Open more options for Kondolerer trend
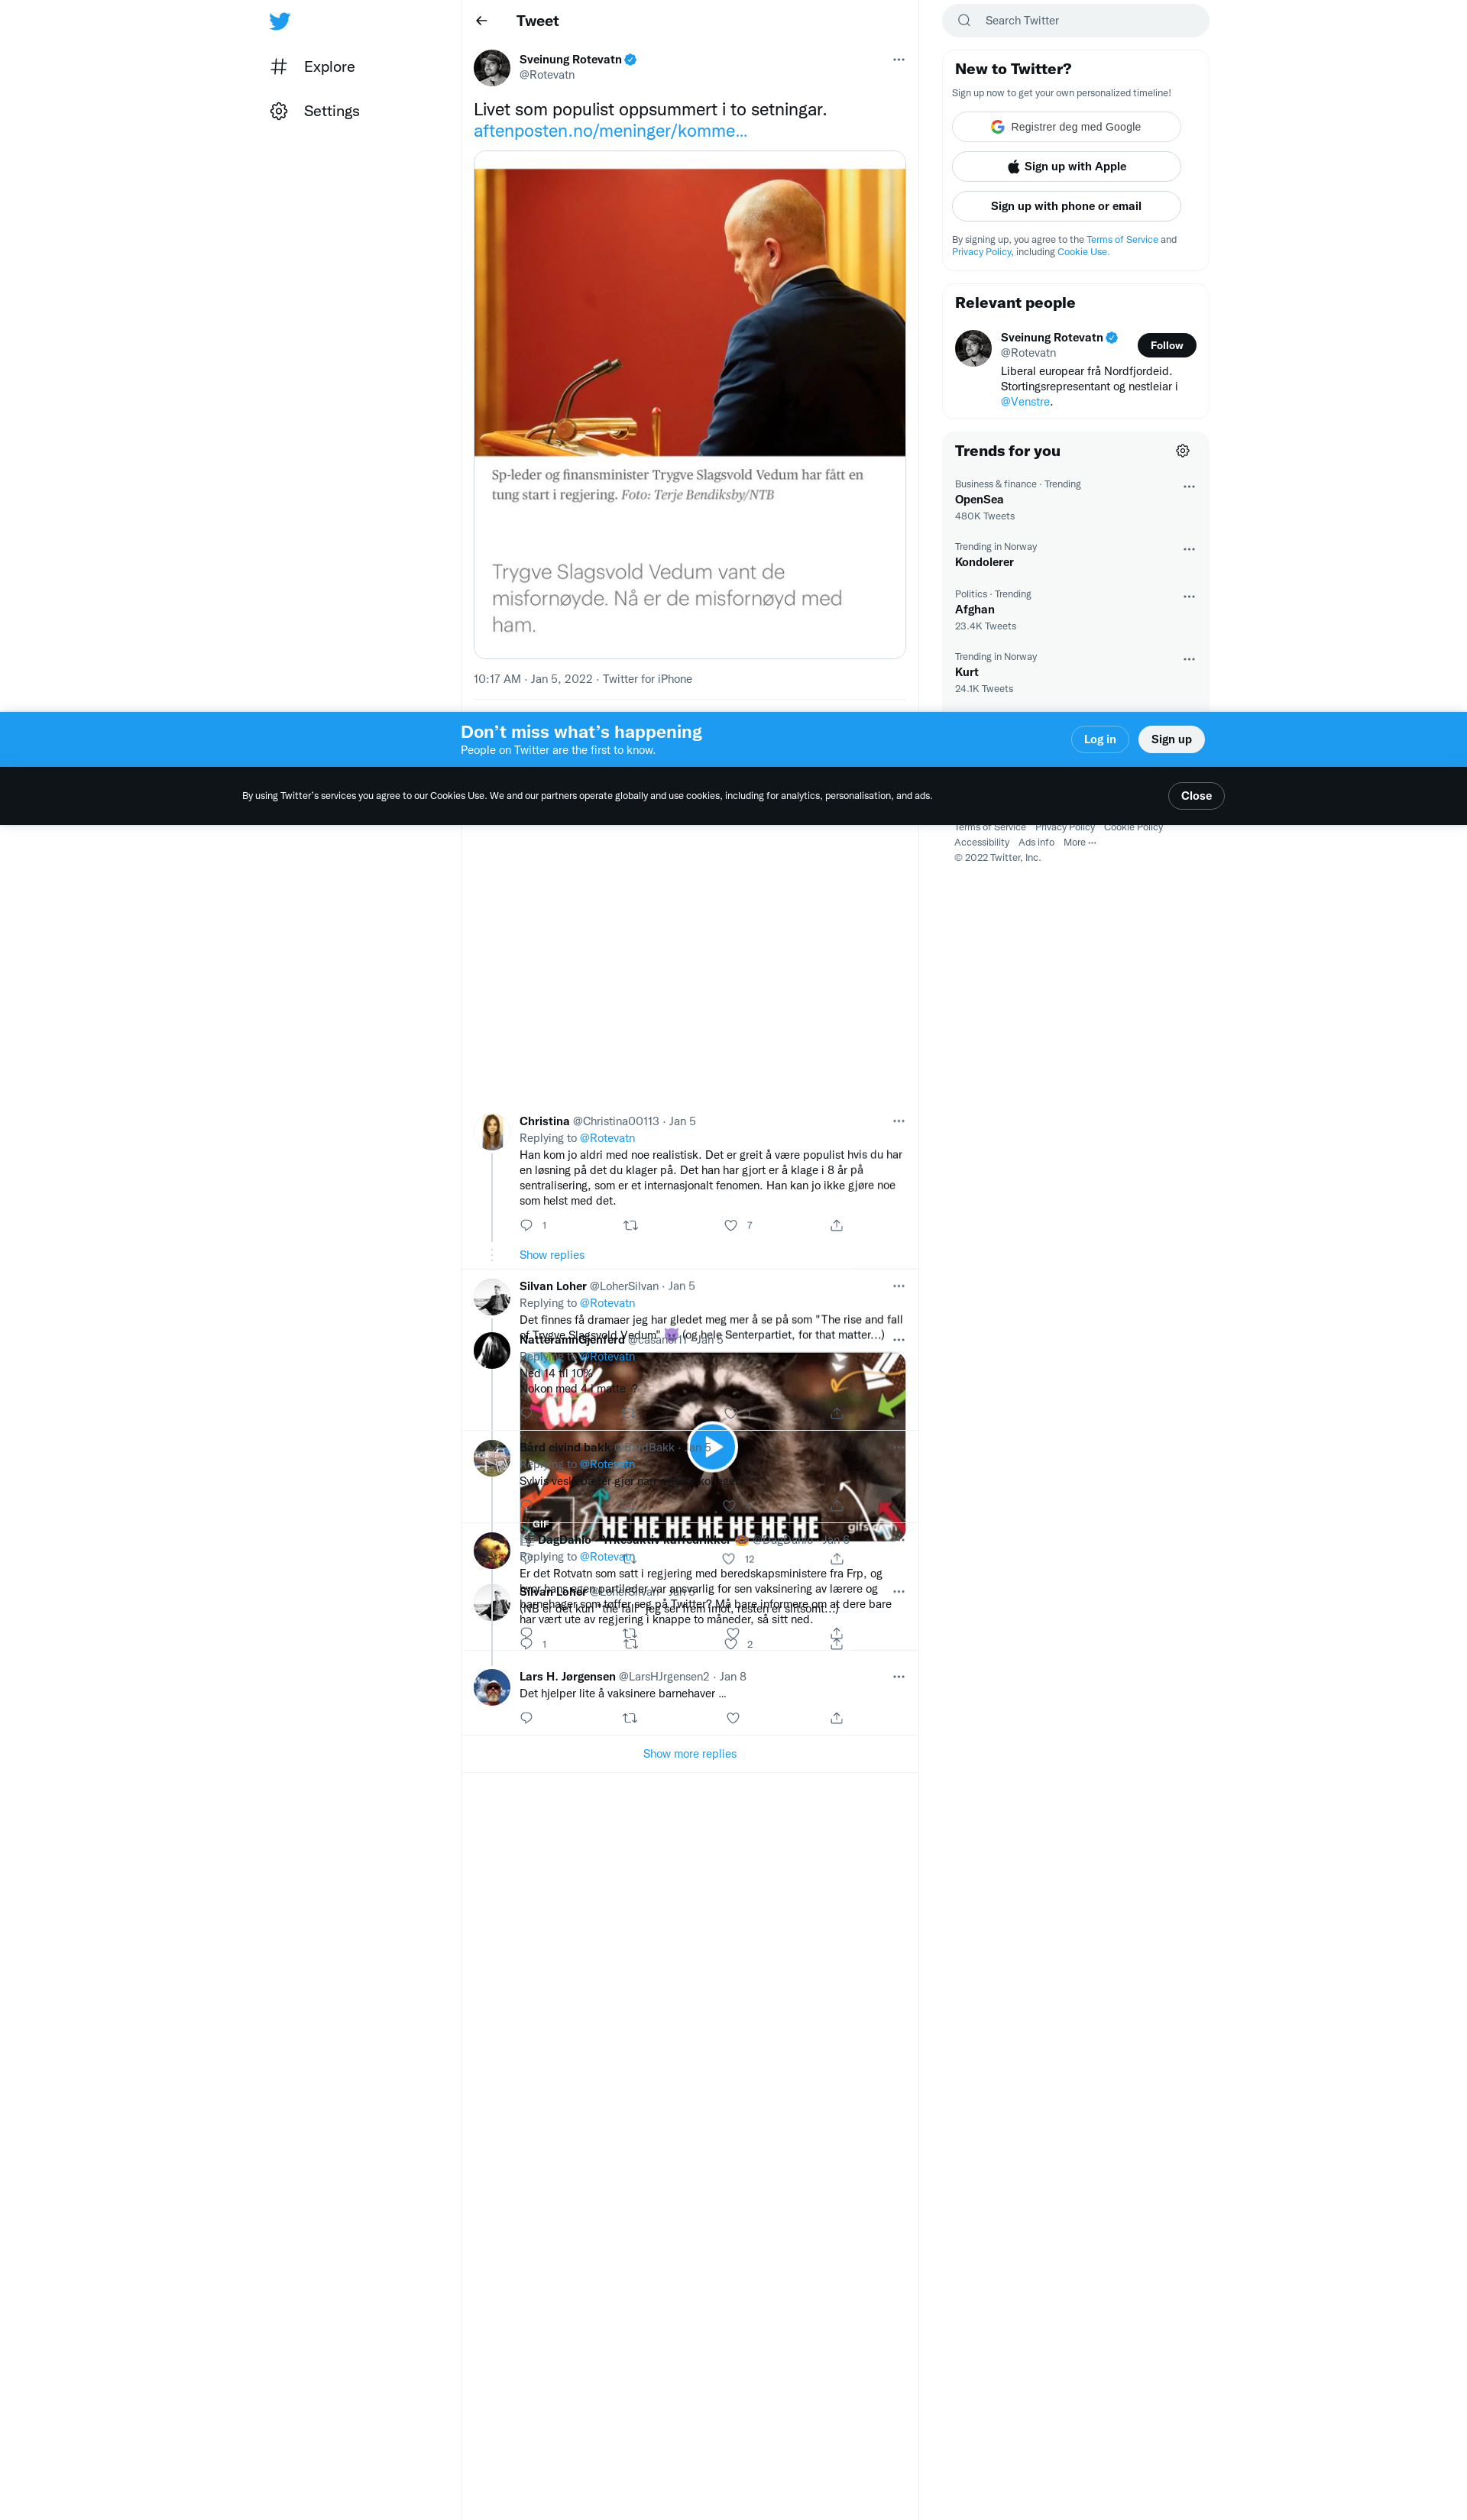 1188,549
